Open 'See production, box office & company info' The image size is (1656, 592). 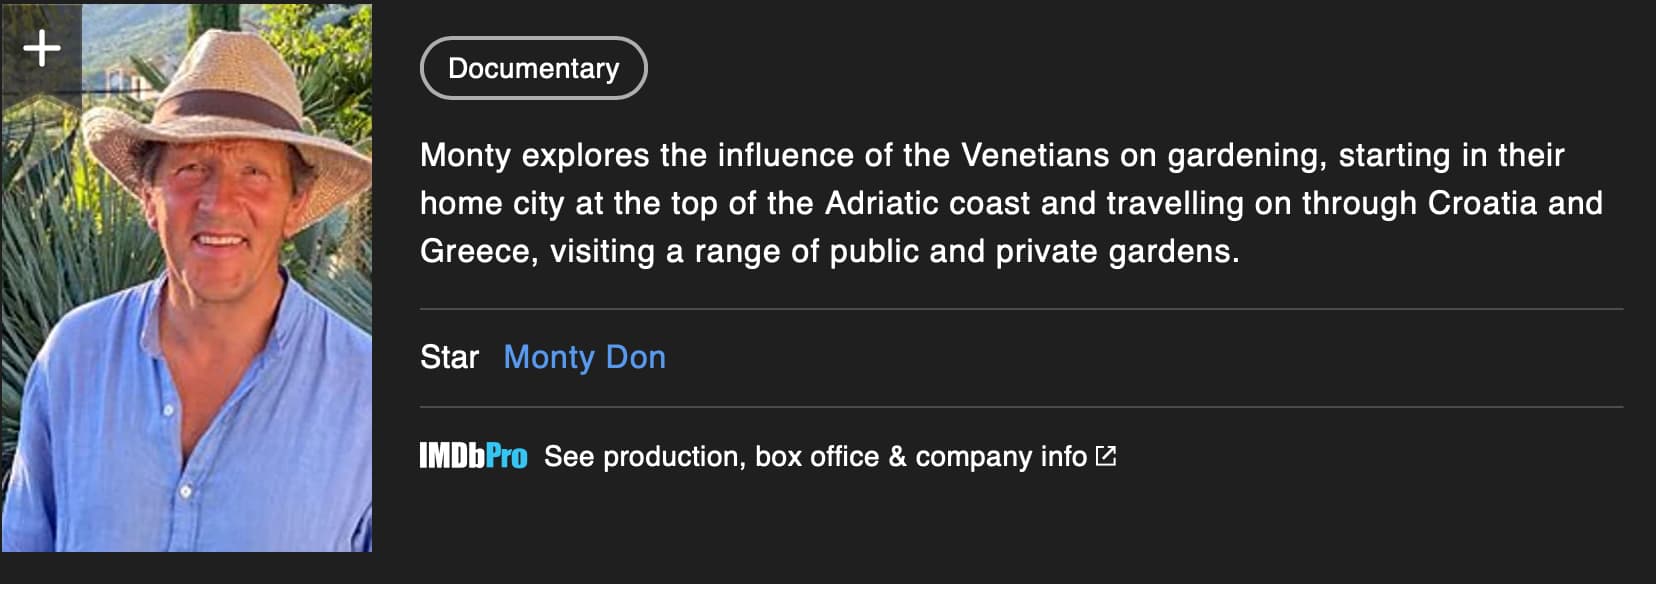tap(815, 456)
